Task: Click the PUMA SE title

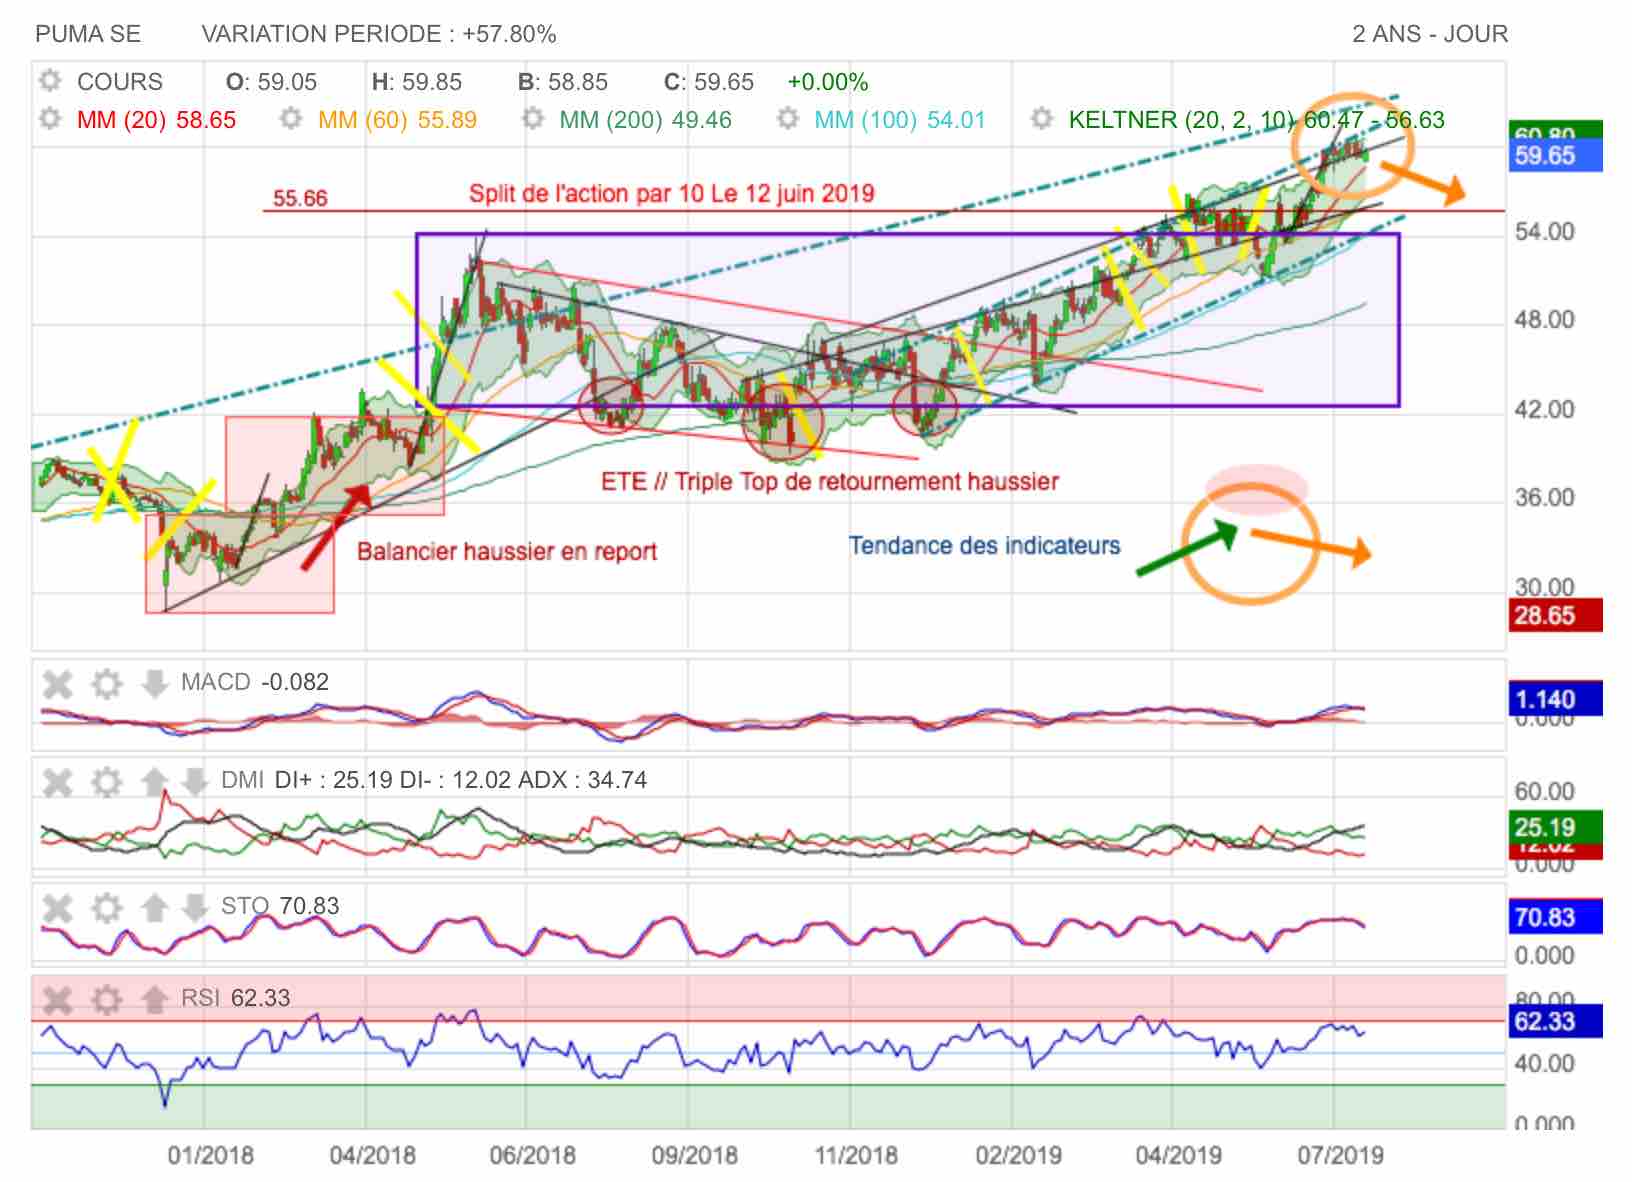Action: click(88, 34)
